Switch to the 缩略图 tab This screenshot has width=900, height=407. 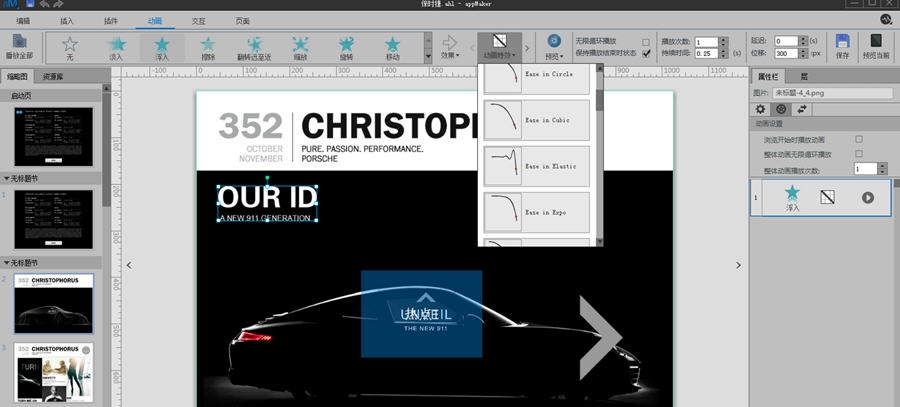[x=17, y=76]
